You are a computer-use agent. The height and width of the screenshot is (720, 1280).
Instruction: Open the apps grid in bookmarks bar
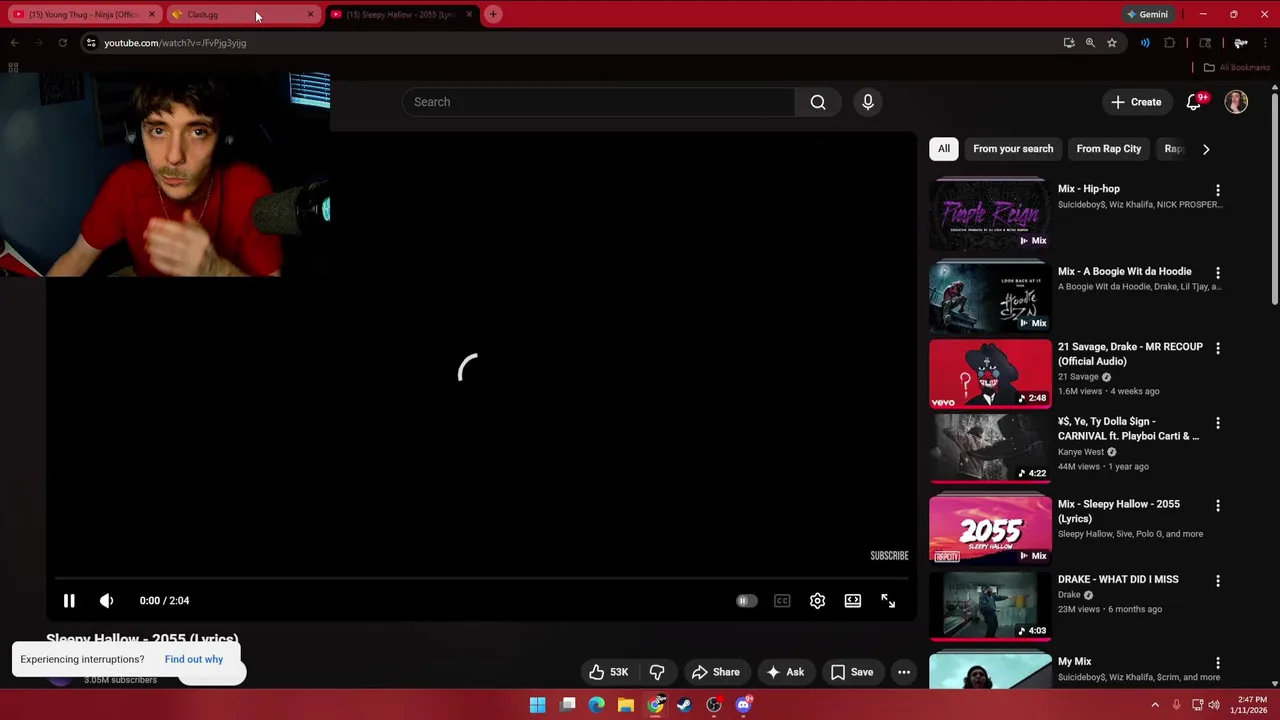(x=13, y=68)
